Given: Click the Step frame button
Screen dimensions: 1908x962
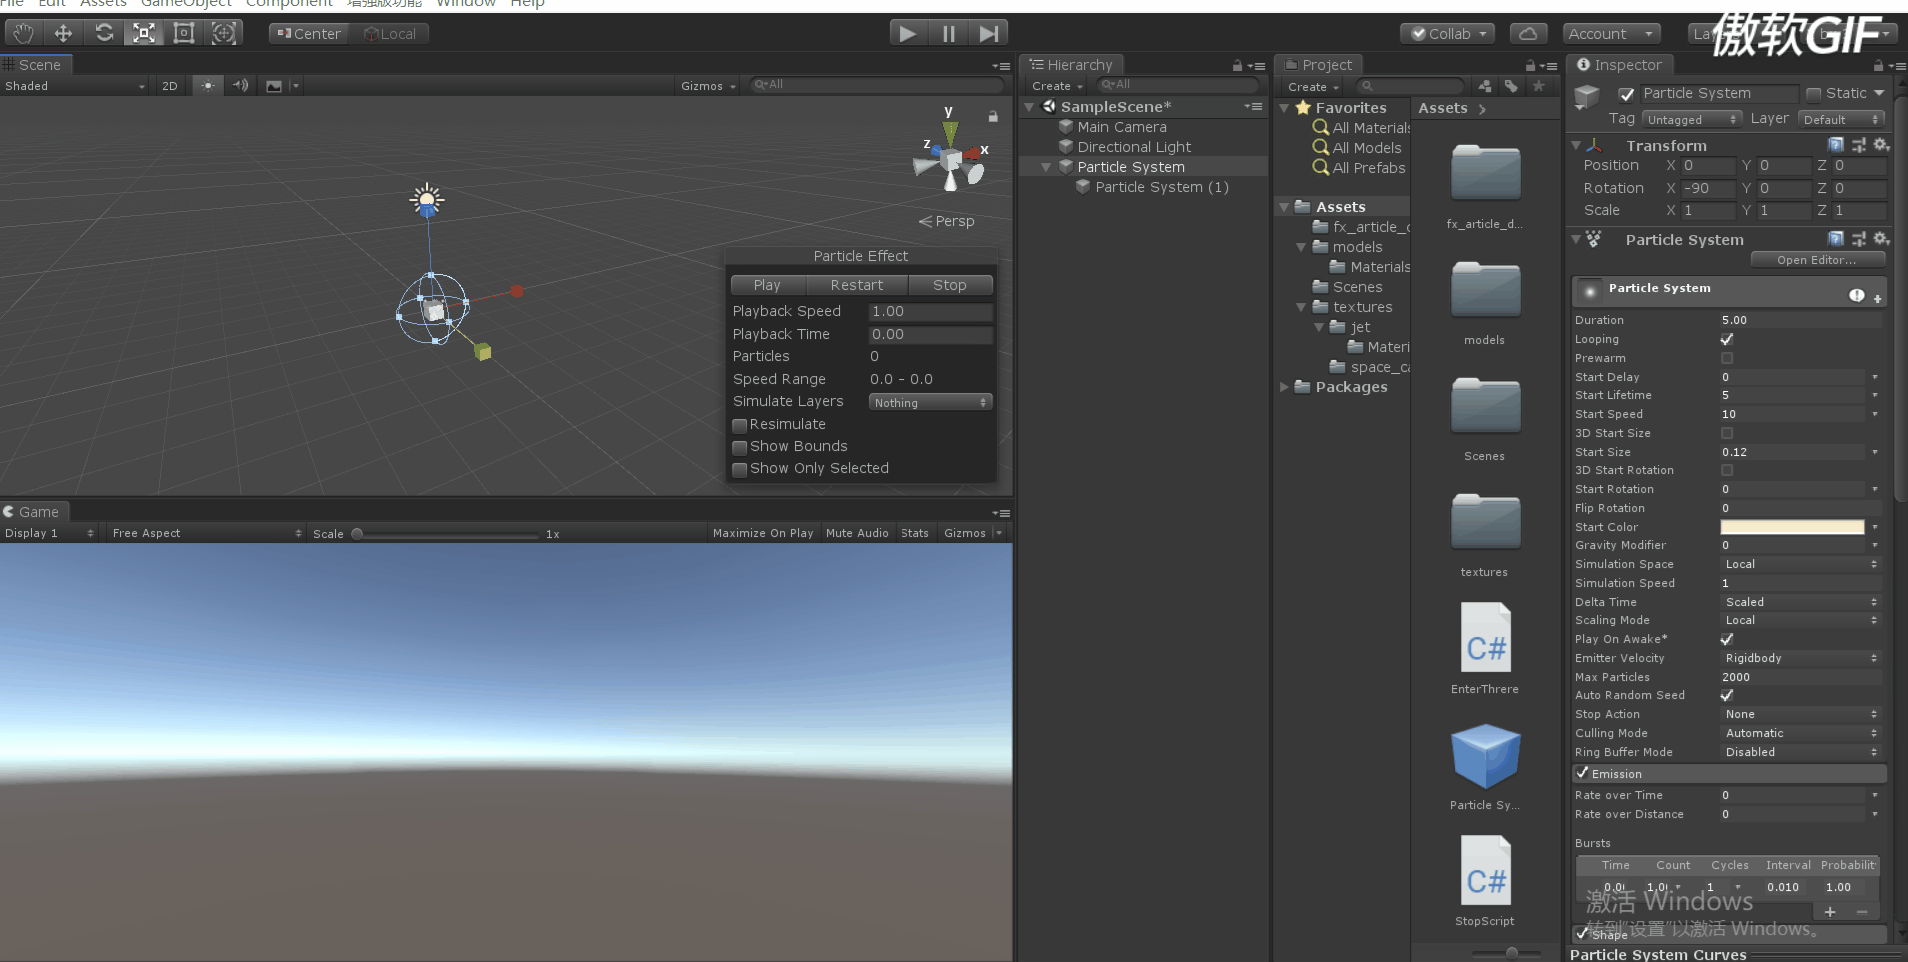Looking at the screenshot, I should 988,33.
